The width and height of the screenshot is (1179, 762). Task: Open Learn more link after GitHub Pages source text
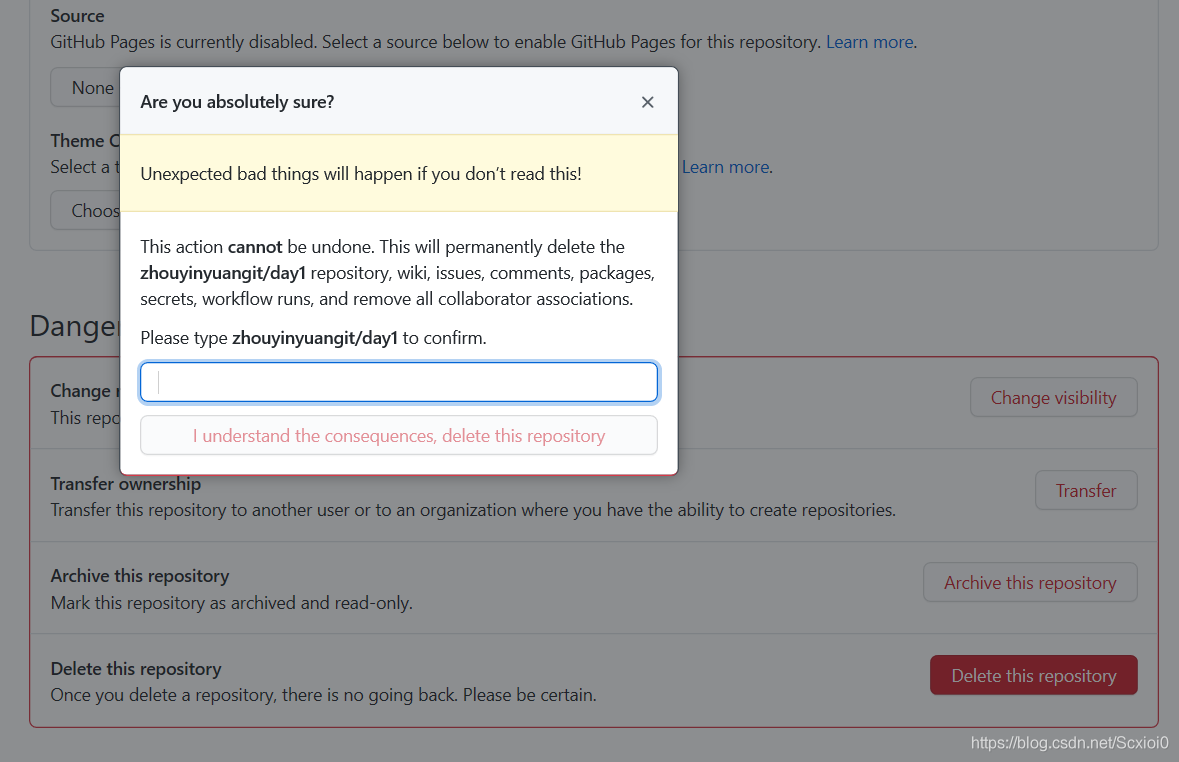pyautogui.click(x=870, y=42)
